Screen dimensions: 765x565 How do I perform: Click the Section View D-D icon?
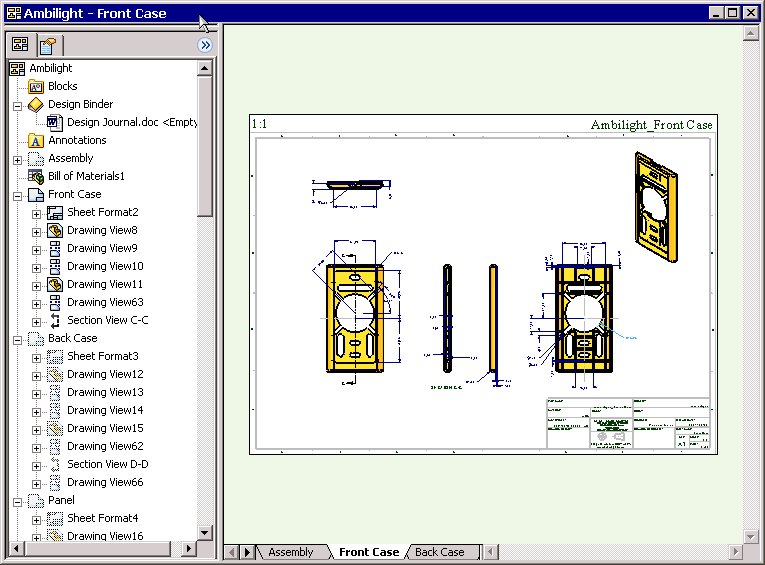point(55,464)
